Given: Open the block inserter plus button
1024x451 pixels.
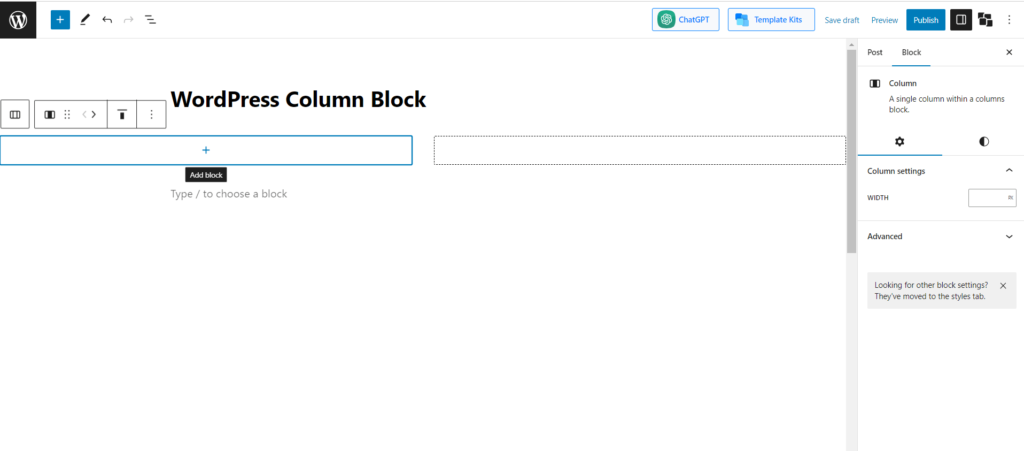Looking at the screenshot, I should [60, 19].
